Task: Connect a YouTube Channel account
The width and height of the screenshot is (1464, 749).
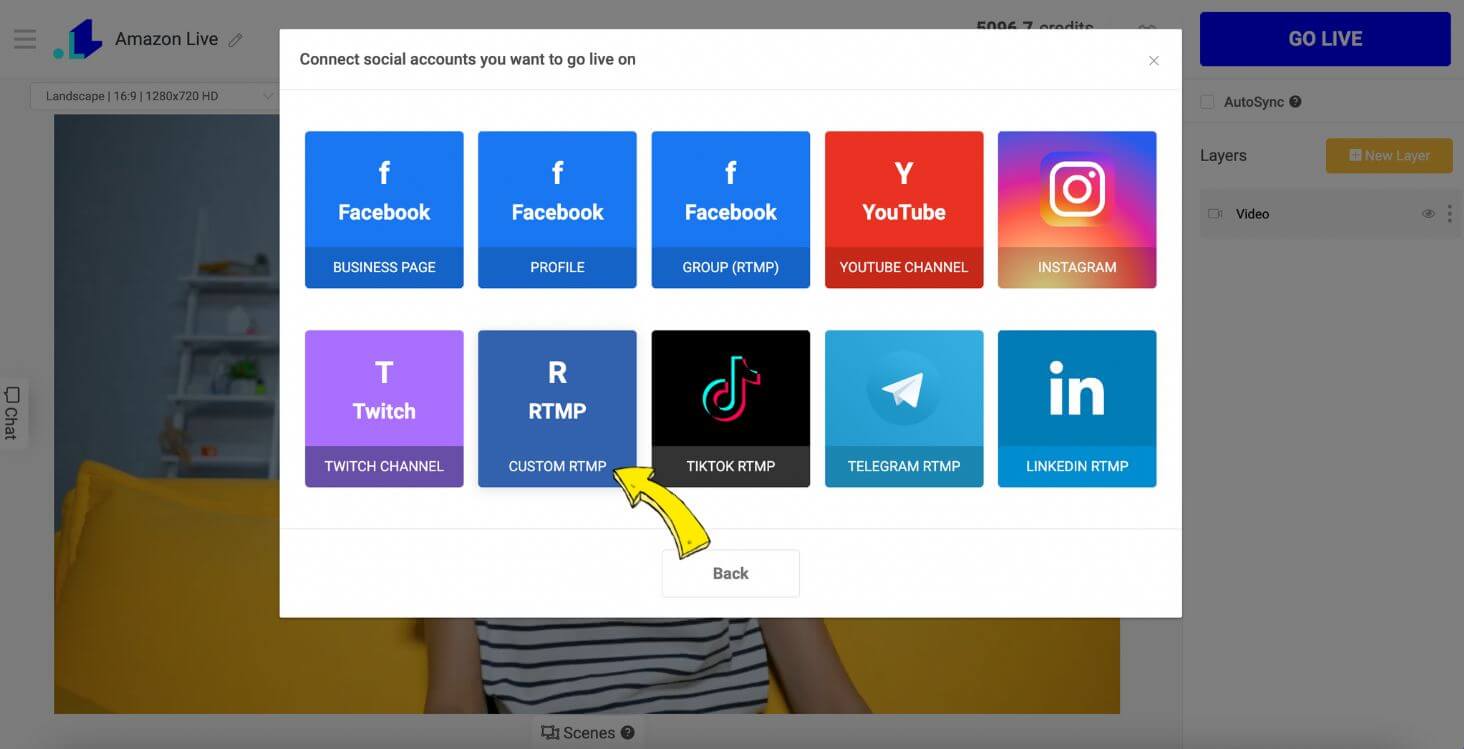Action: 904,210
